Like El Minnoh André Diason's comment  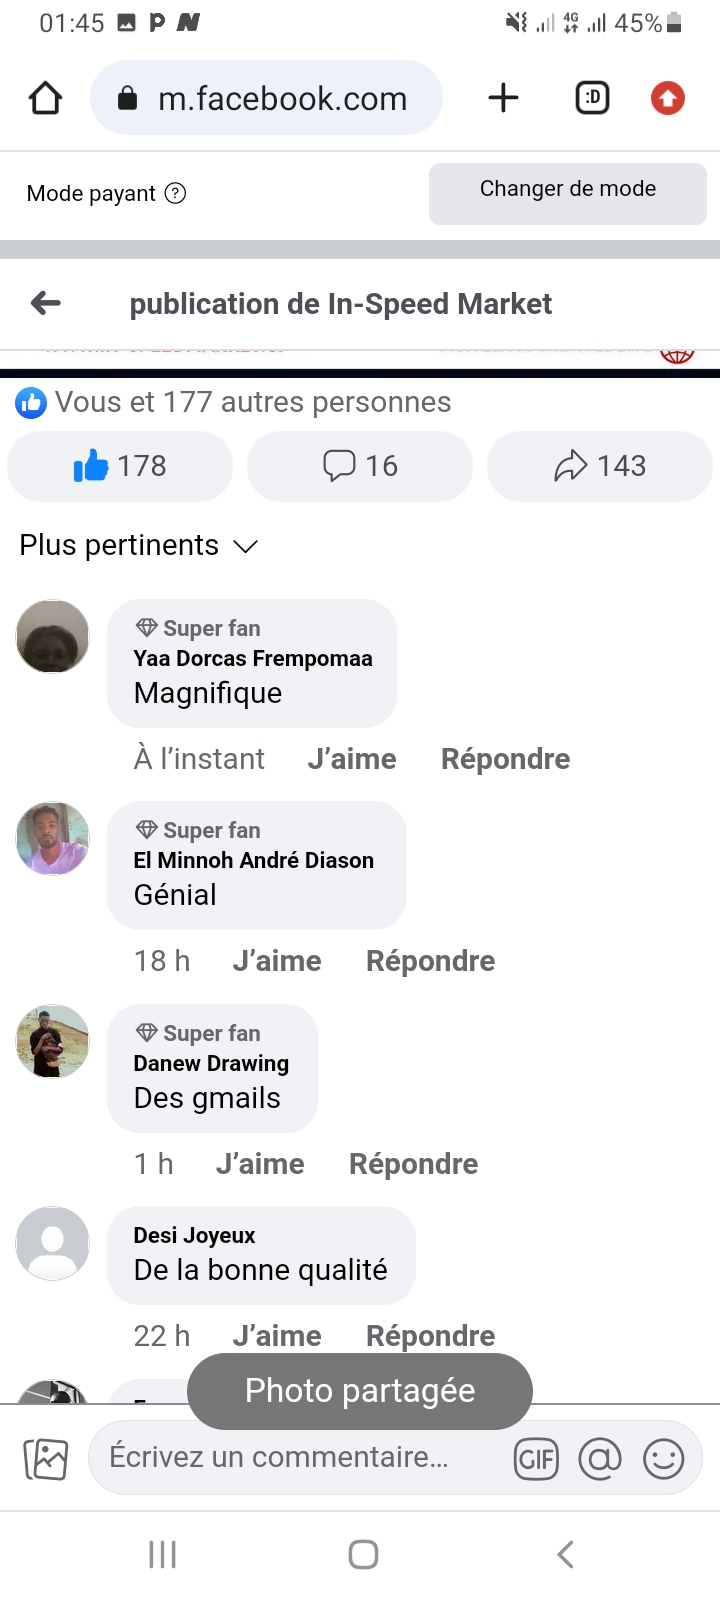(x=277, y=961)
